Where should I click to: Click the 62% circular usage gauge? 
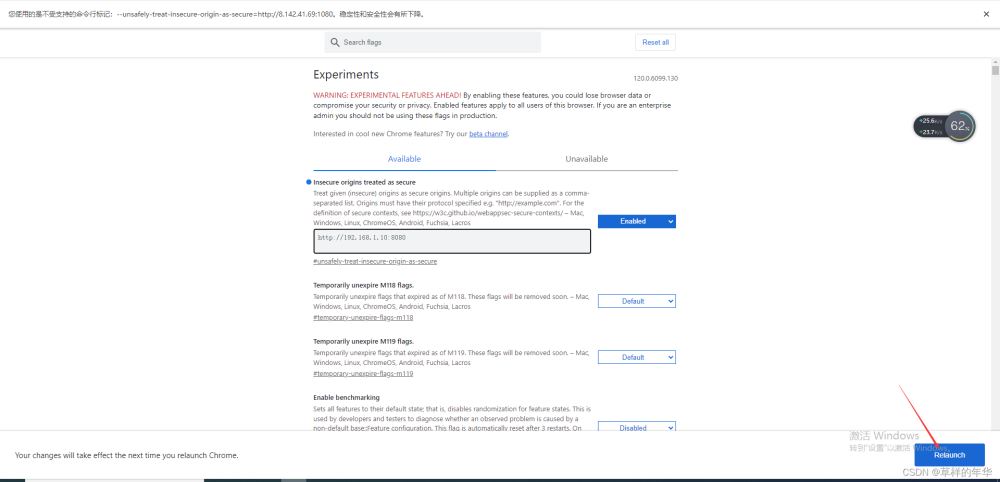[960, 126]
